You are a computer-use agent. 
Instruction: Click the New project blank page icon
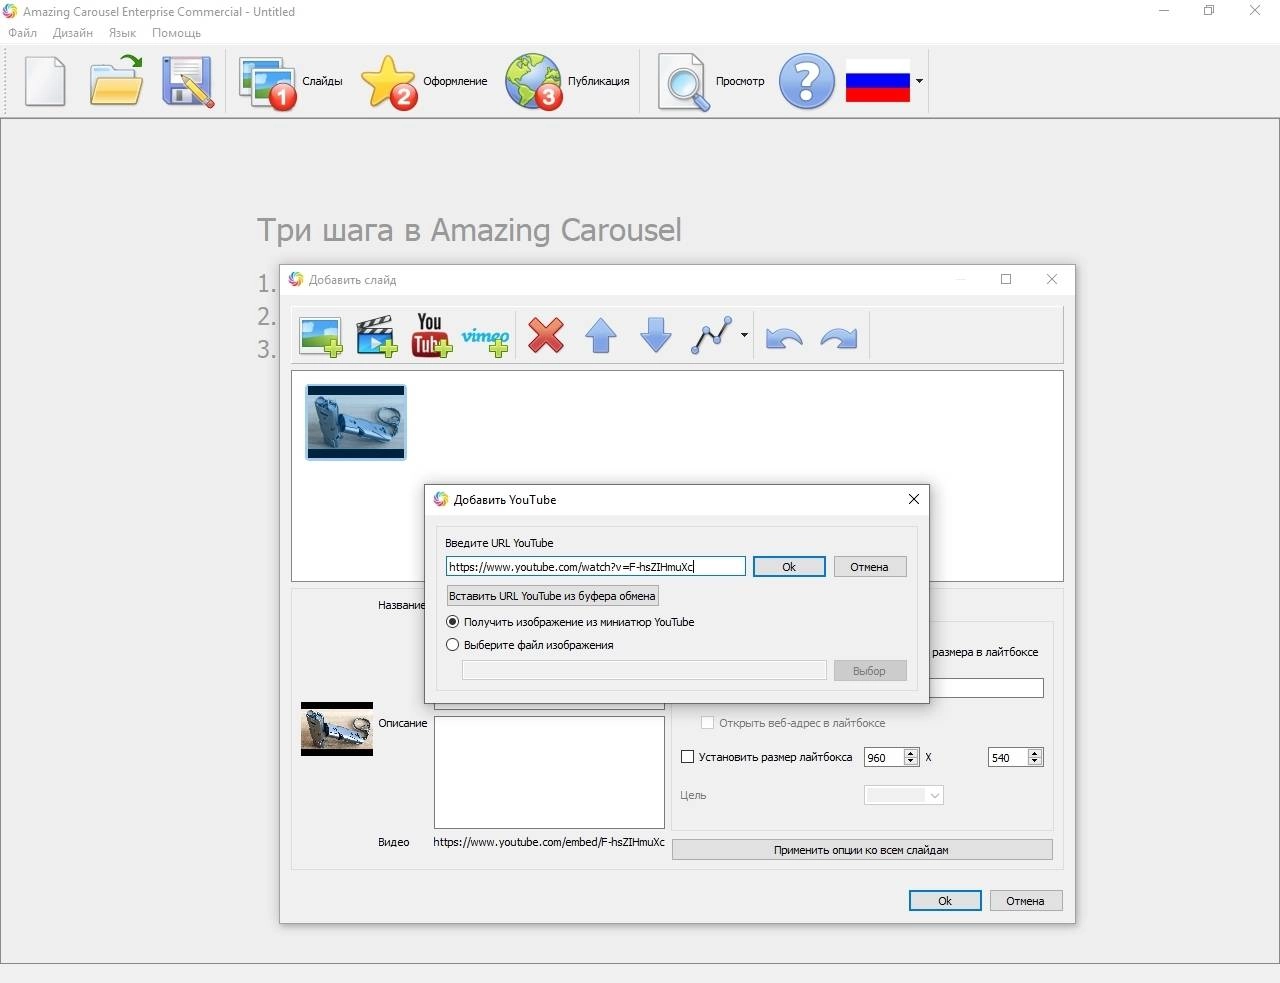pos(45,81)
